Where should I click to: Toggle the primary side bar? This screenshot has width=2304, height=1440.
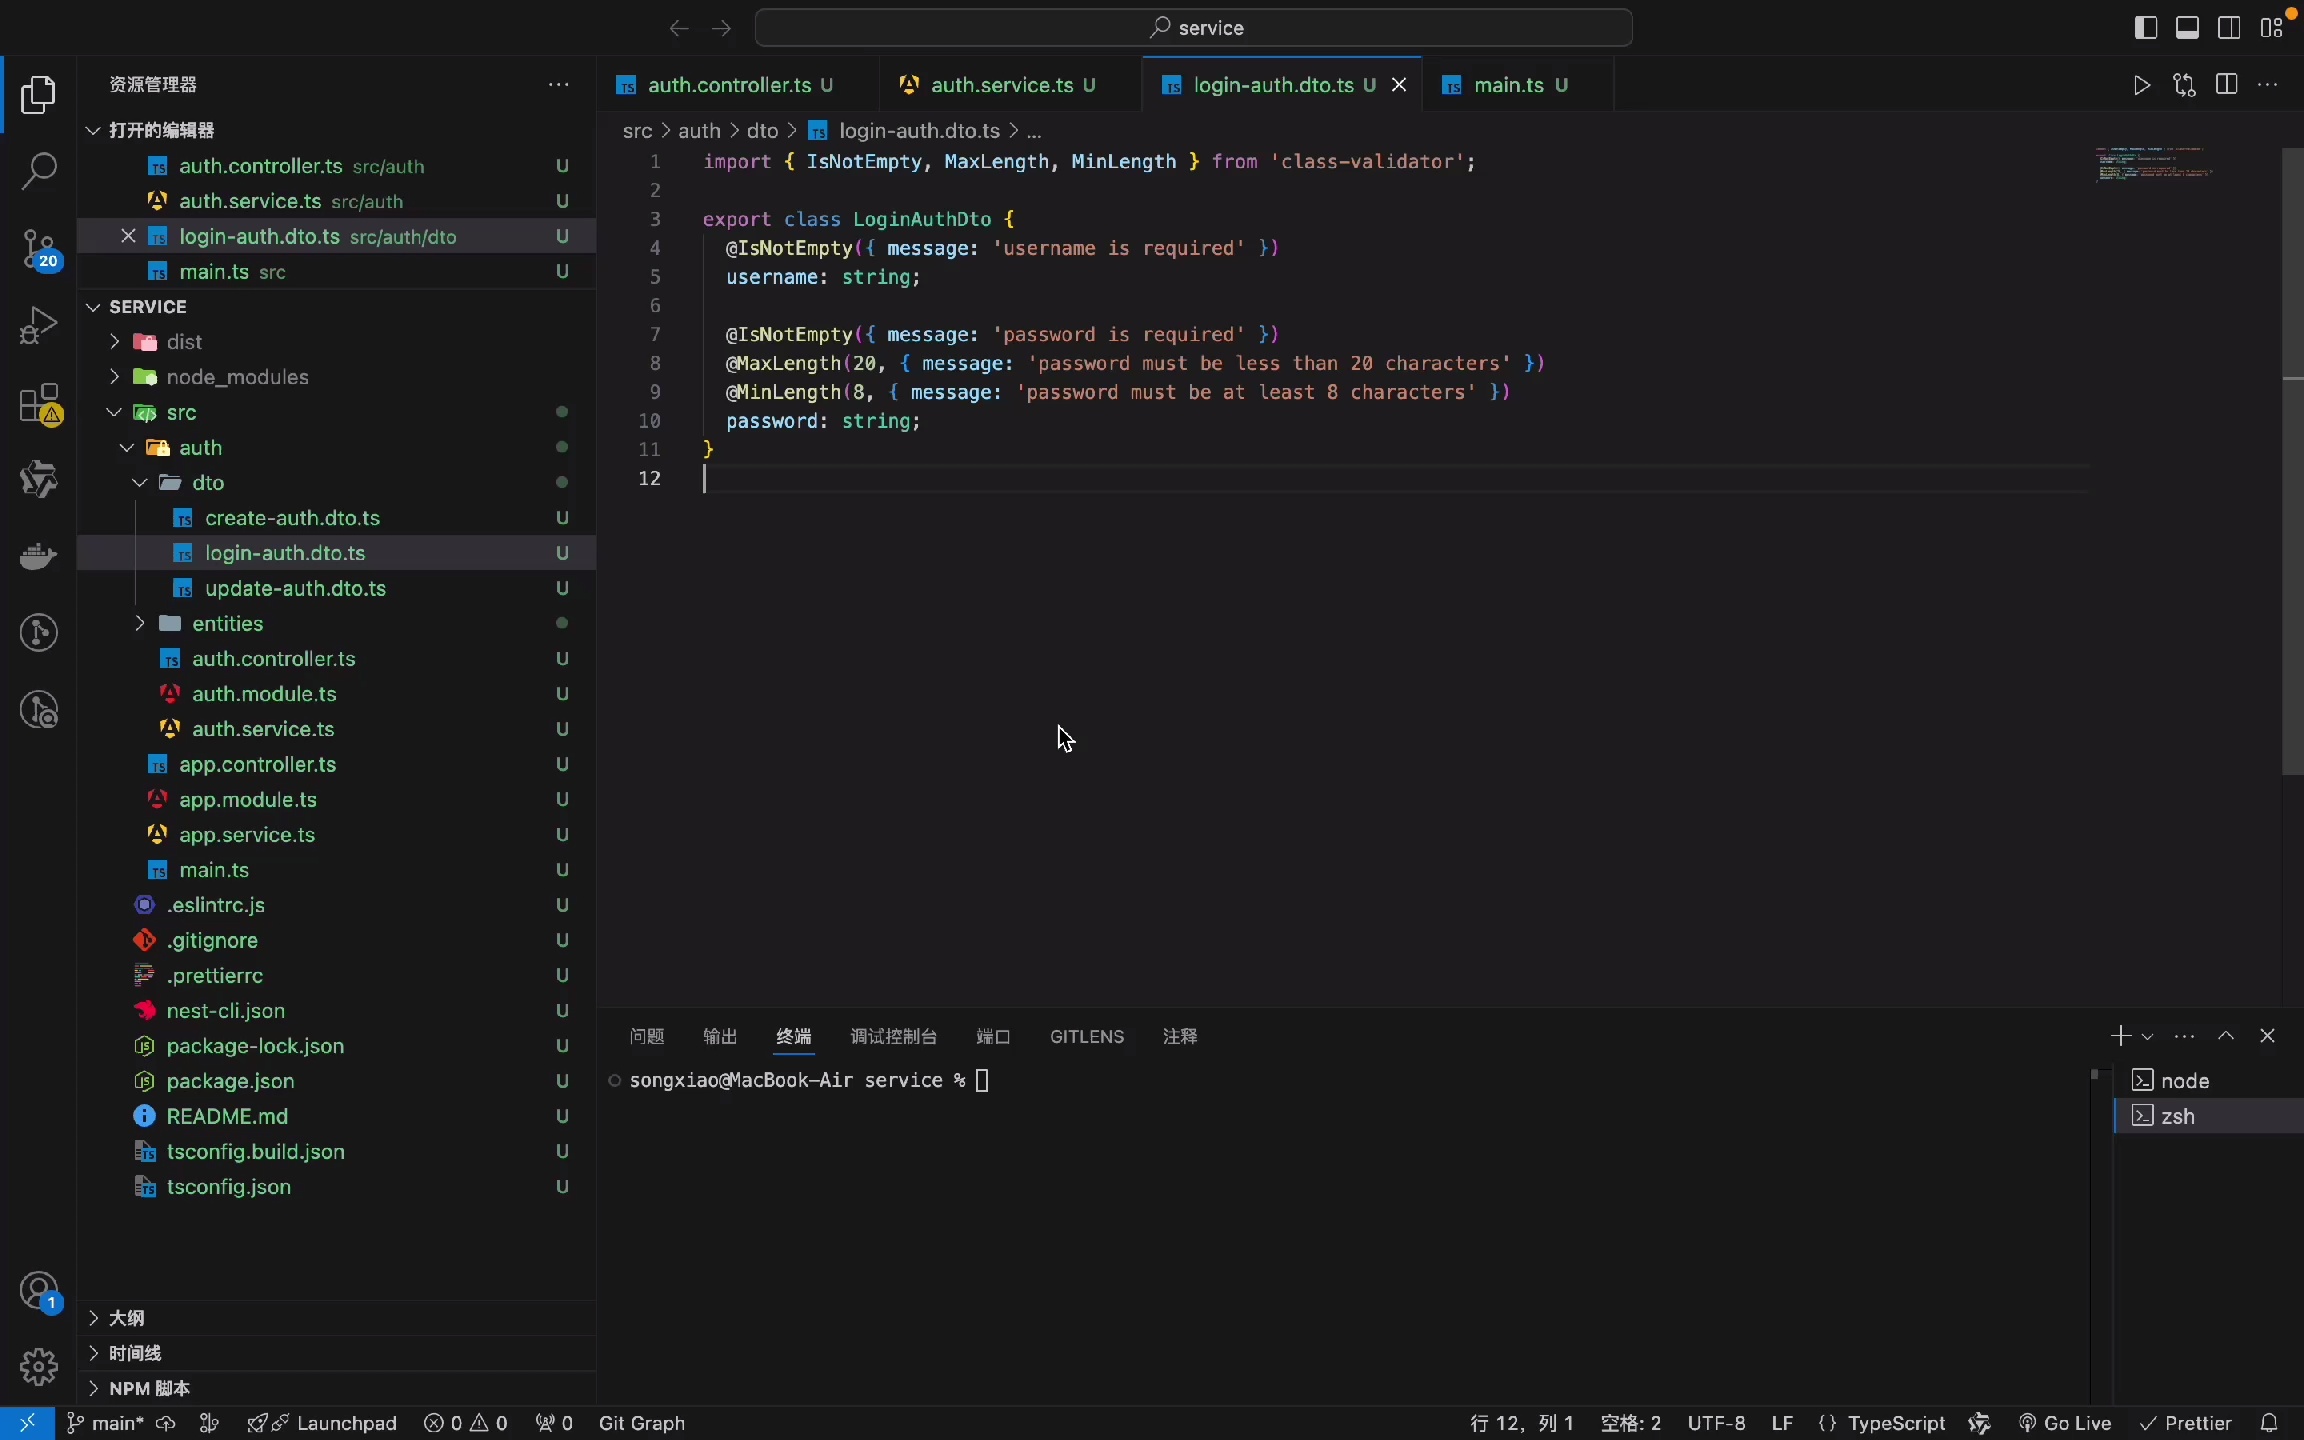[2145, 27]
